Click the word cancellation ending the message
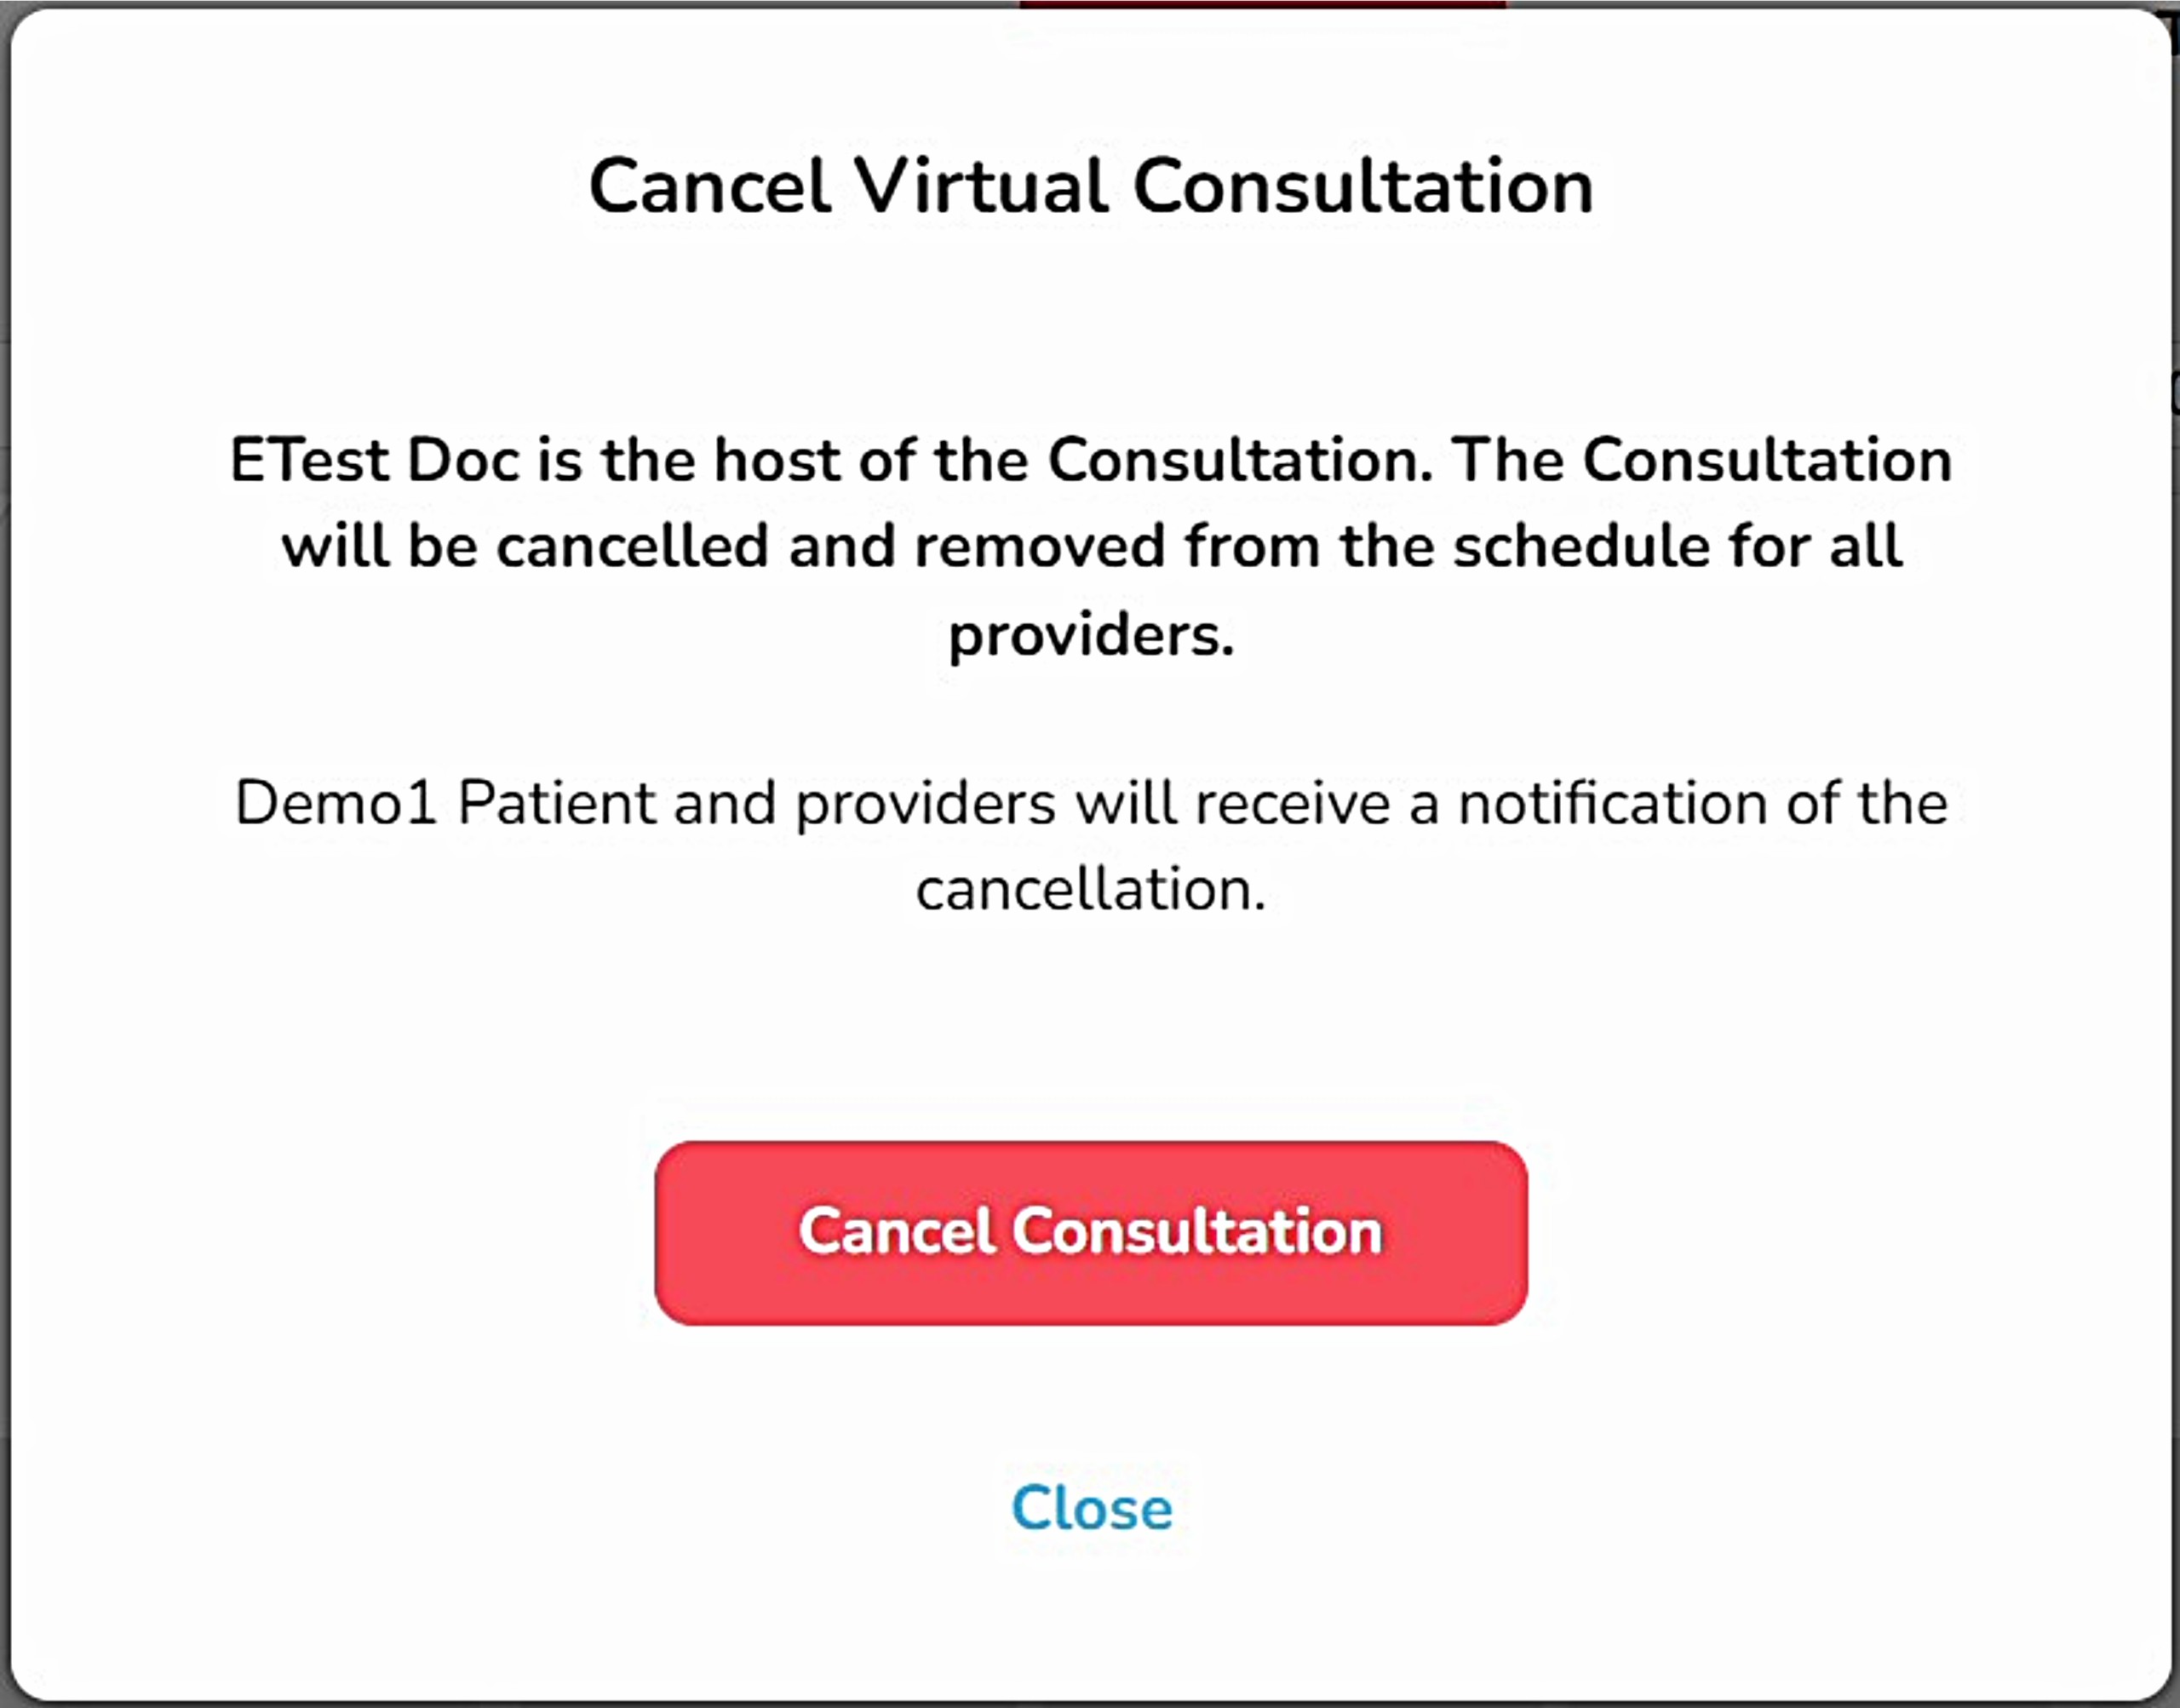The height and width of the screenshot is (1708, 2180). coord(1091,889)
